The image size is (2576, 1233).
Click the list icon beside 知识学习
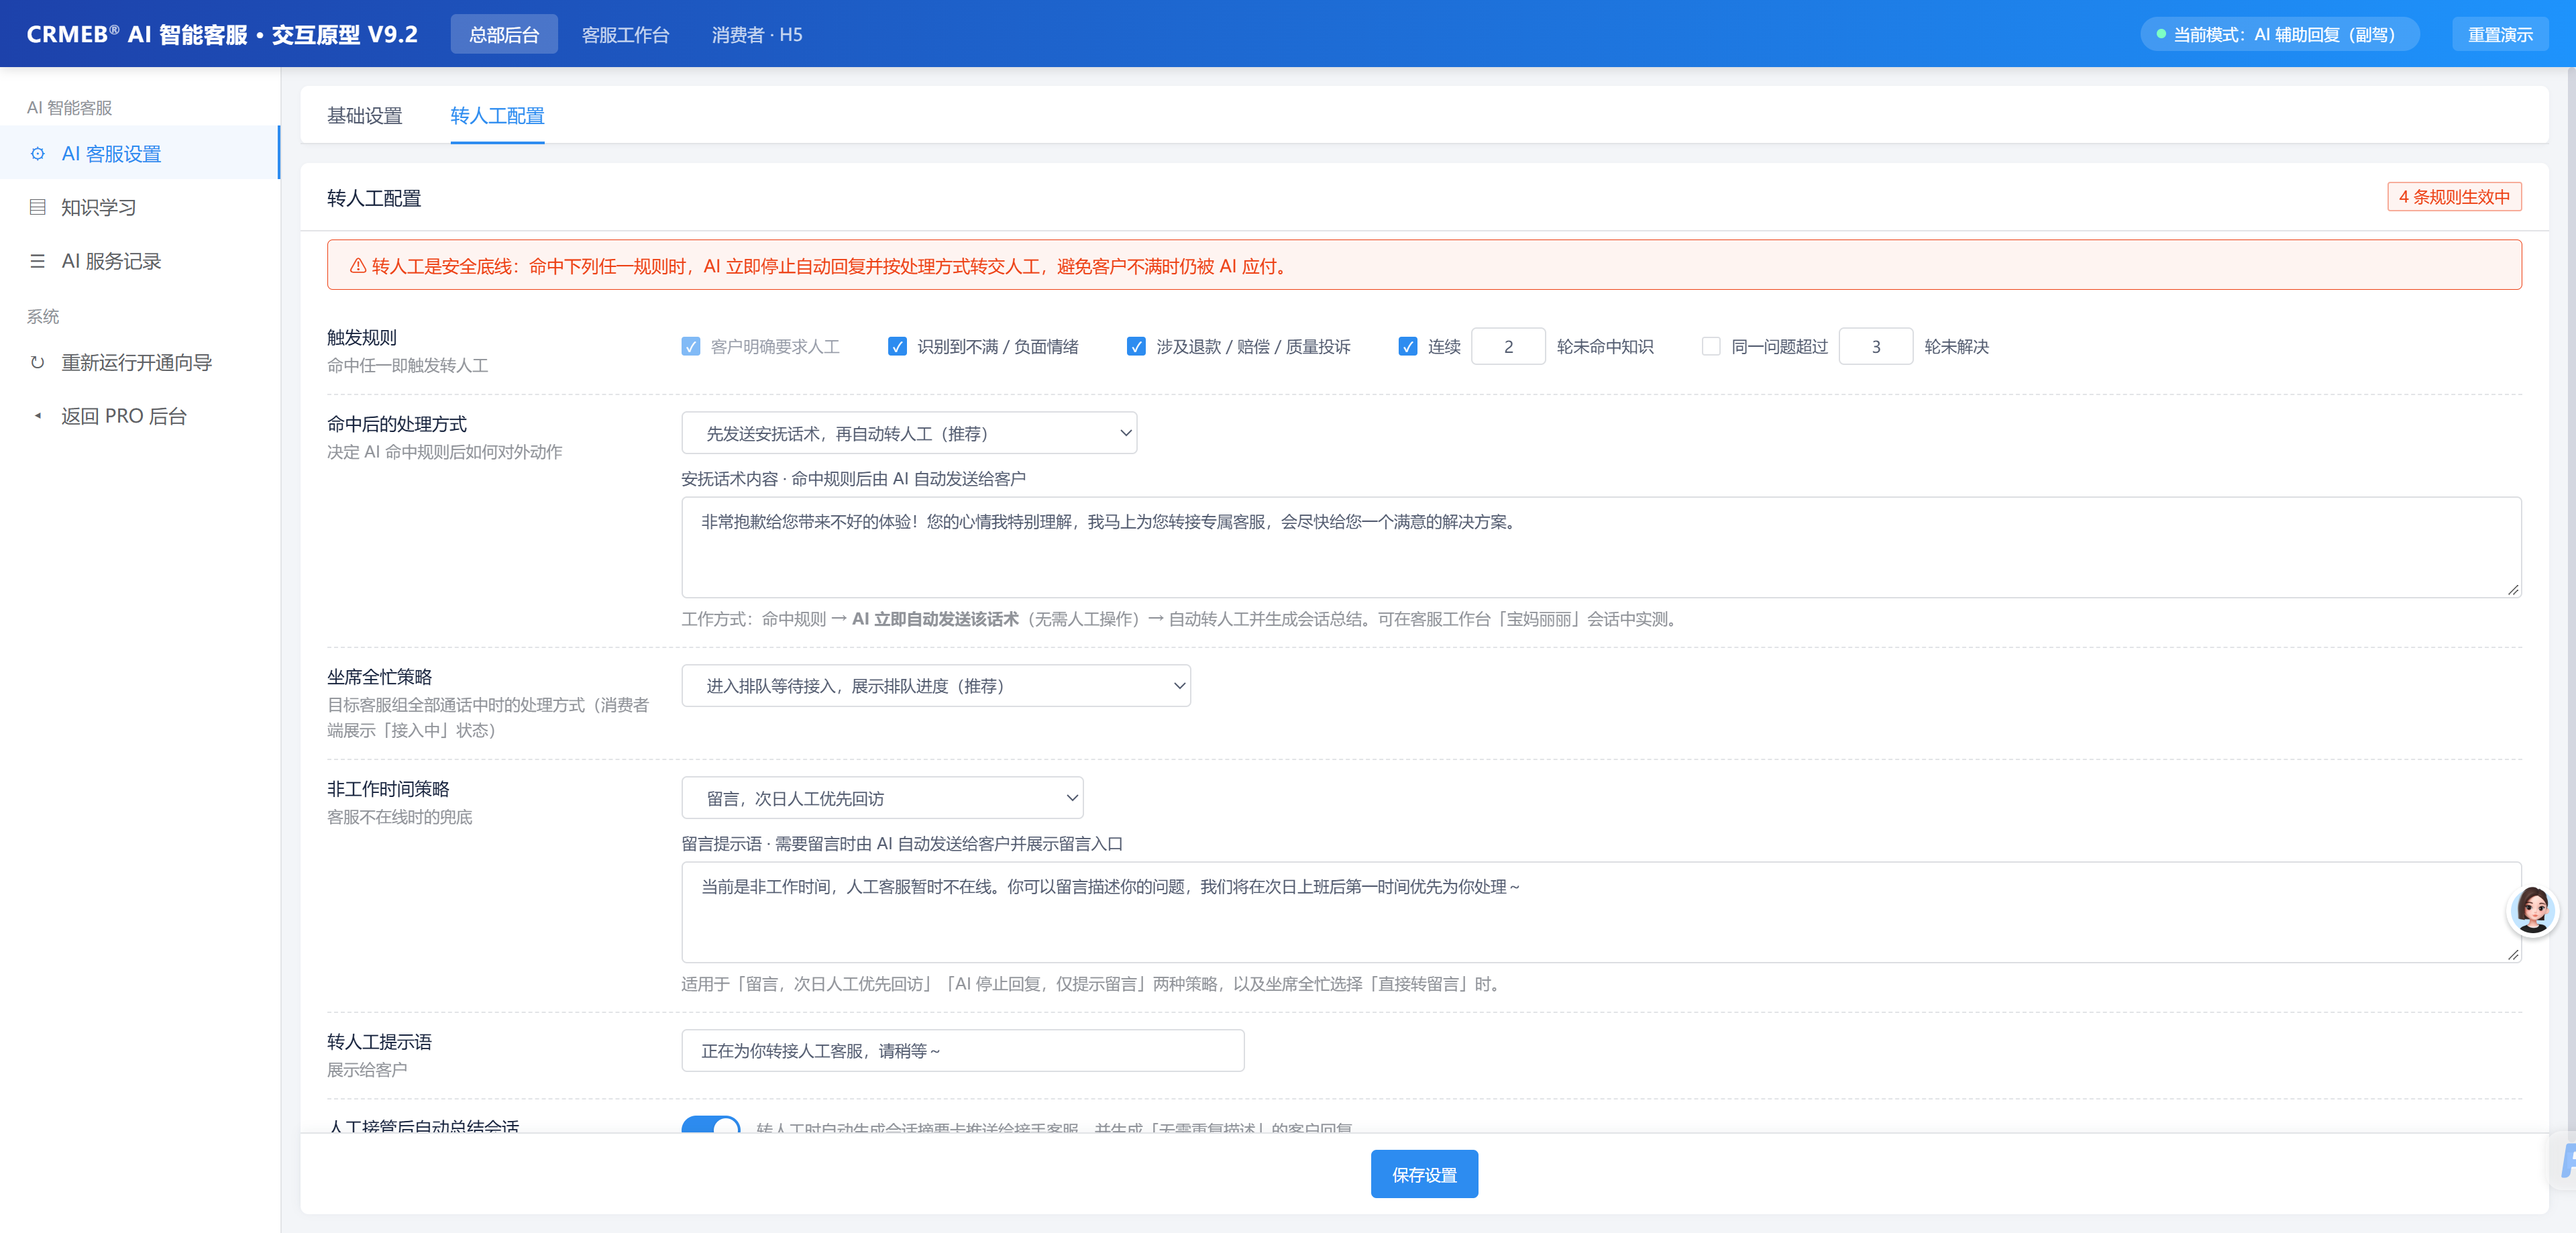38,207
